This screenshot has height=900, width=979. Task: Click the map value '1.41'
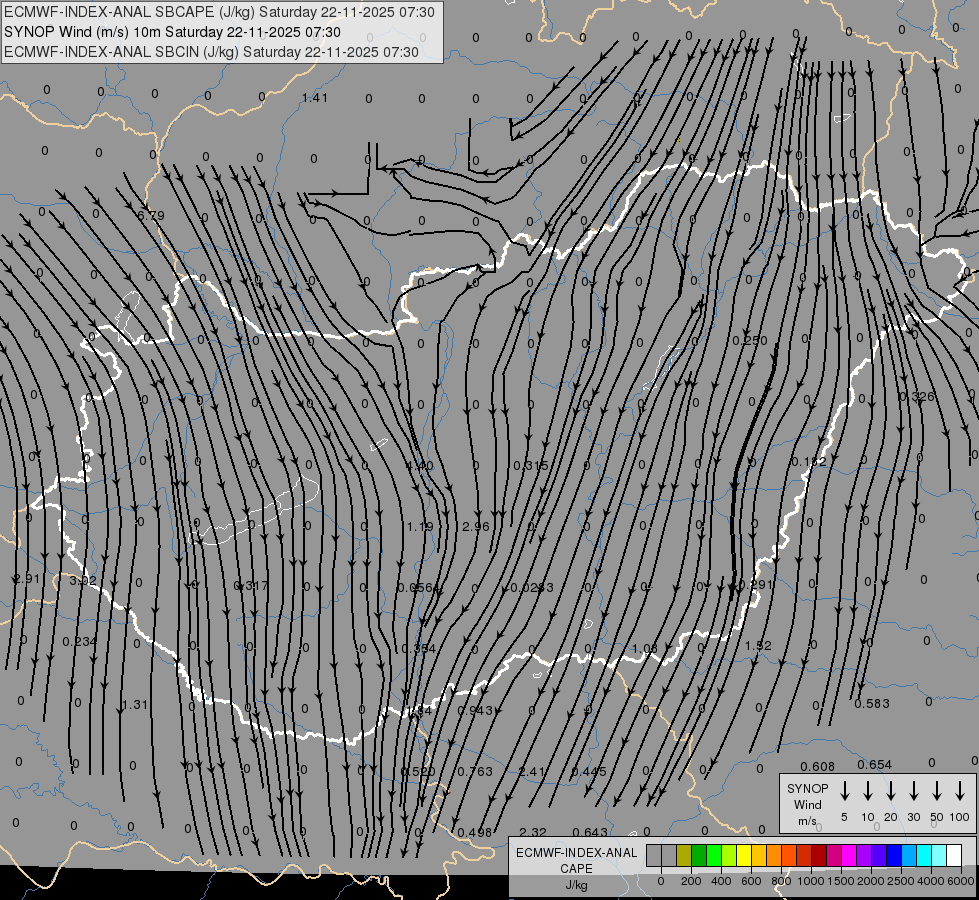click(x=315, y=97)
